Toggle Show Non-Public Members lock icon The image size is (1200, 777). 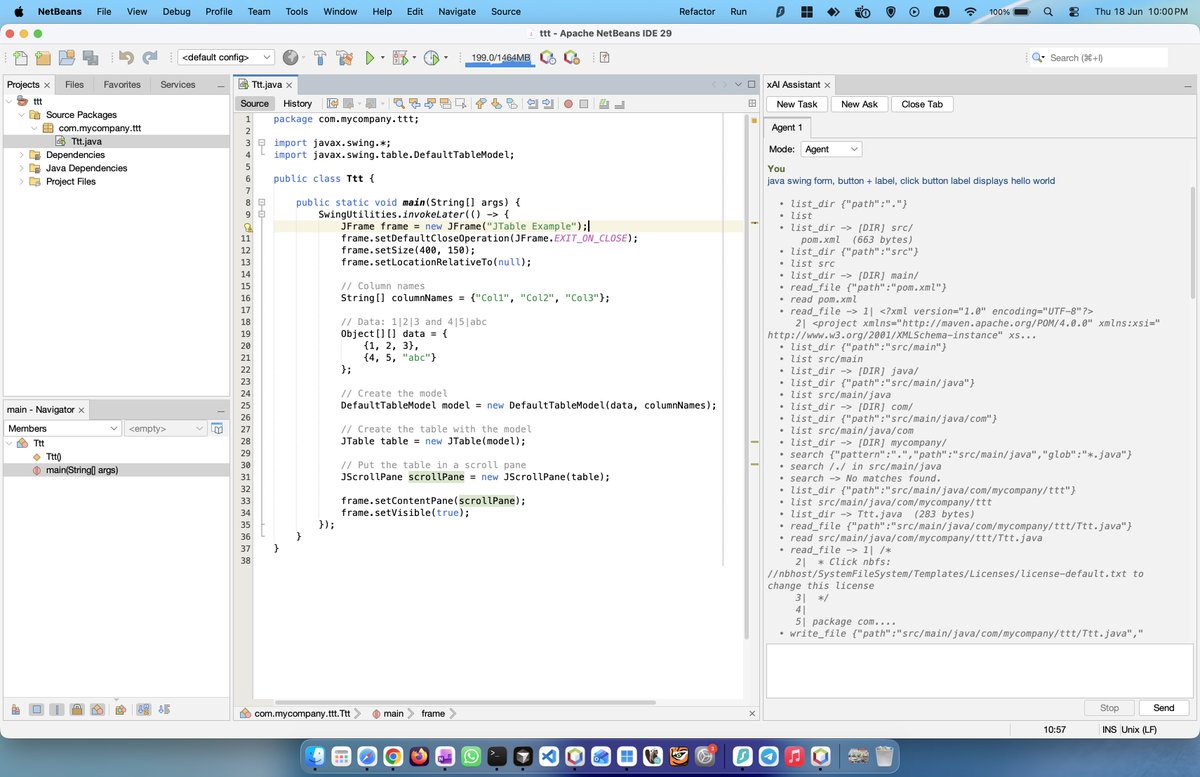pos(77,710)
